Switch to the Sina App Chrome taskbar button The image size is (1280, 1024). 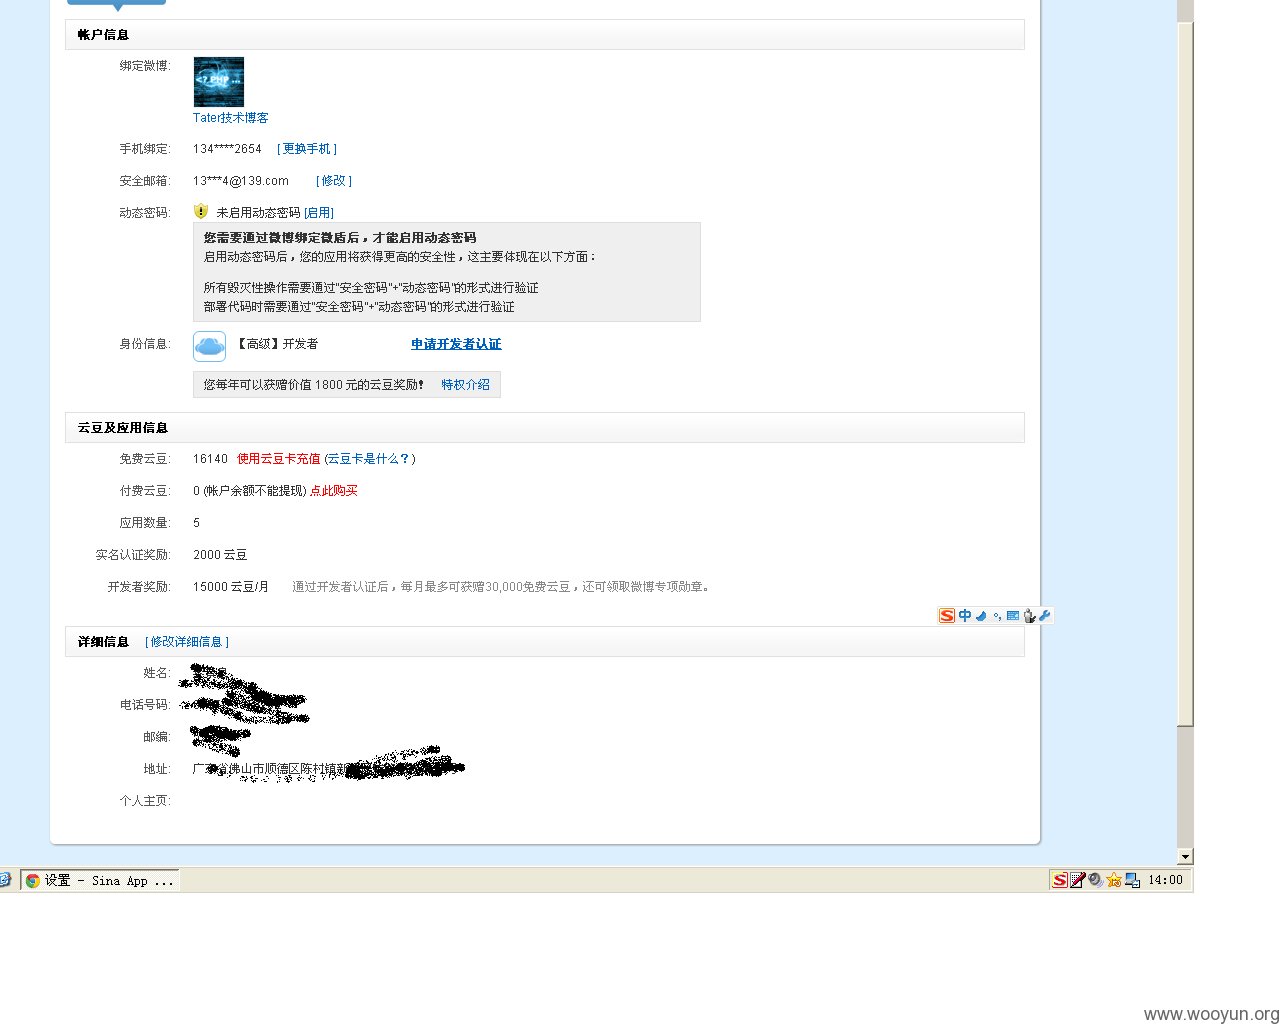100,880
